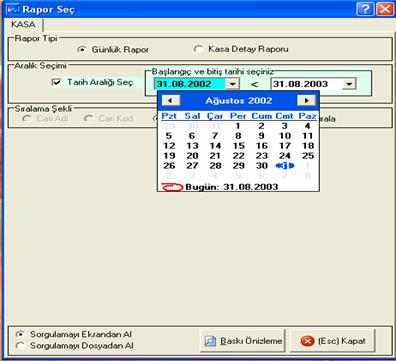
Task: Open the start date 31.08.2002 dropdown arrow
Action: pos(233,84)
